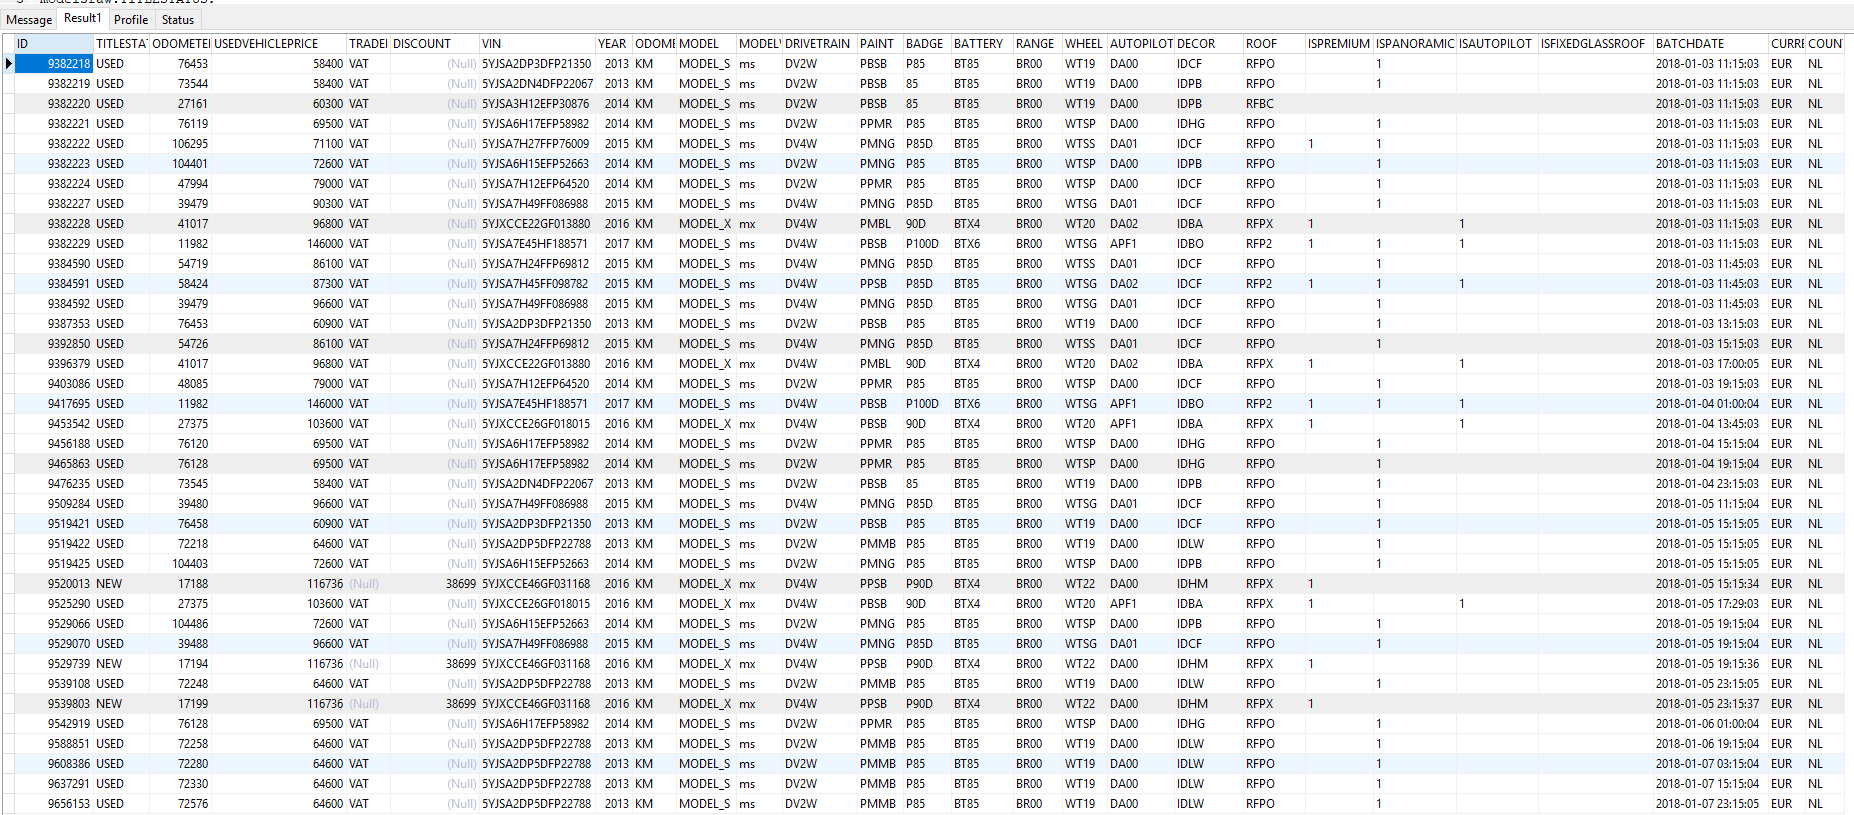Select the DECOR column header
This screenshot has width=1854, height=815.
tap(1209, 44)
